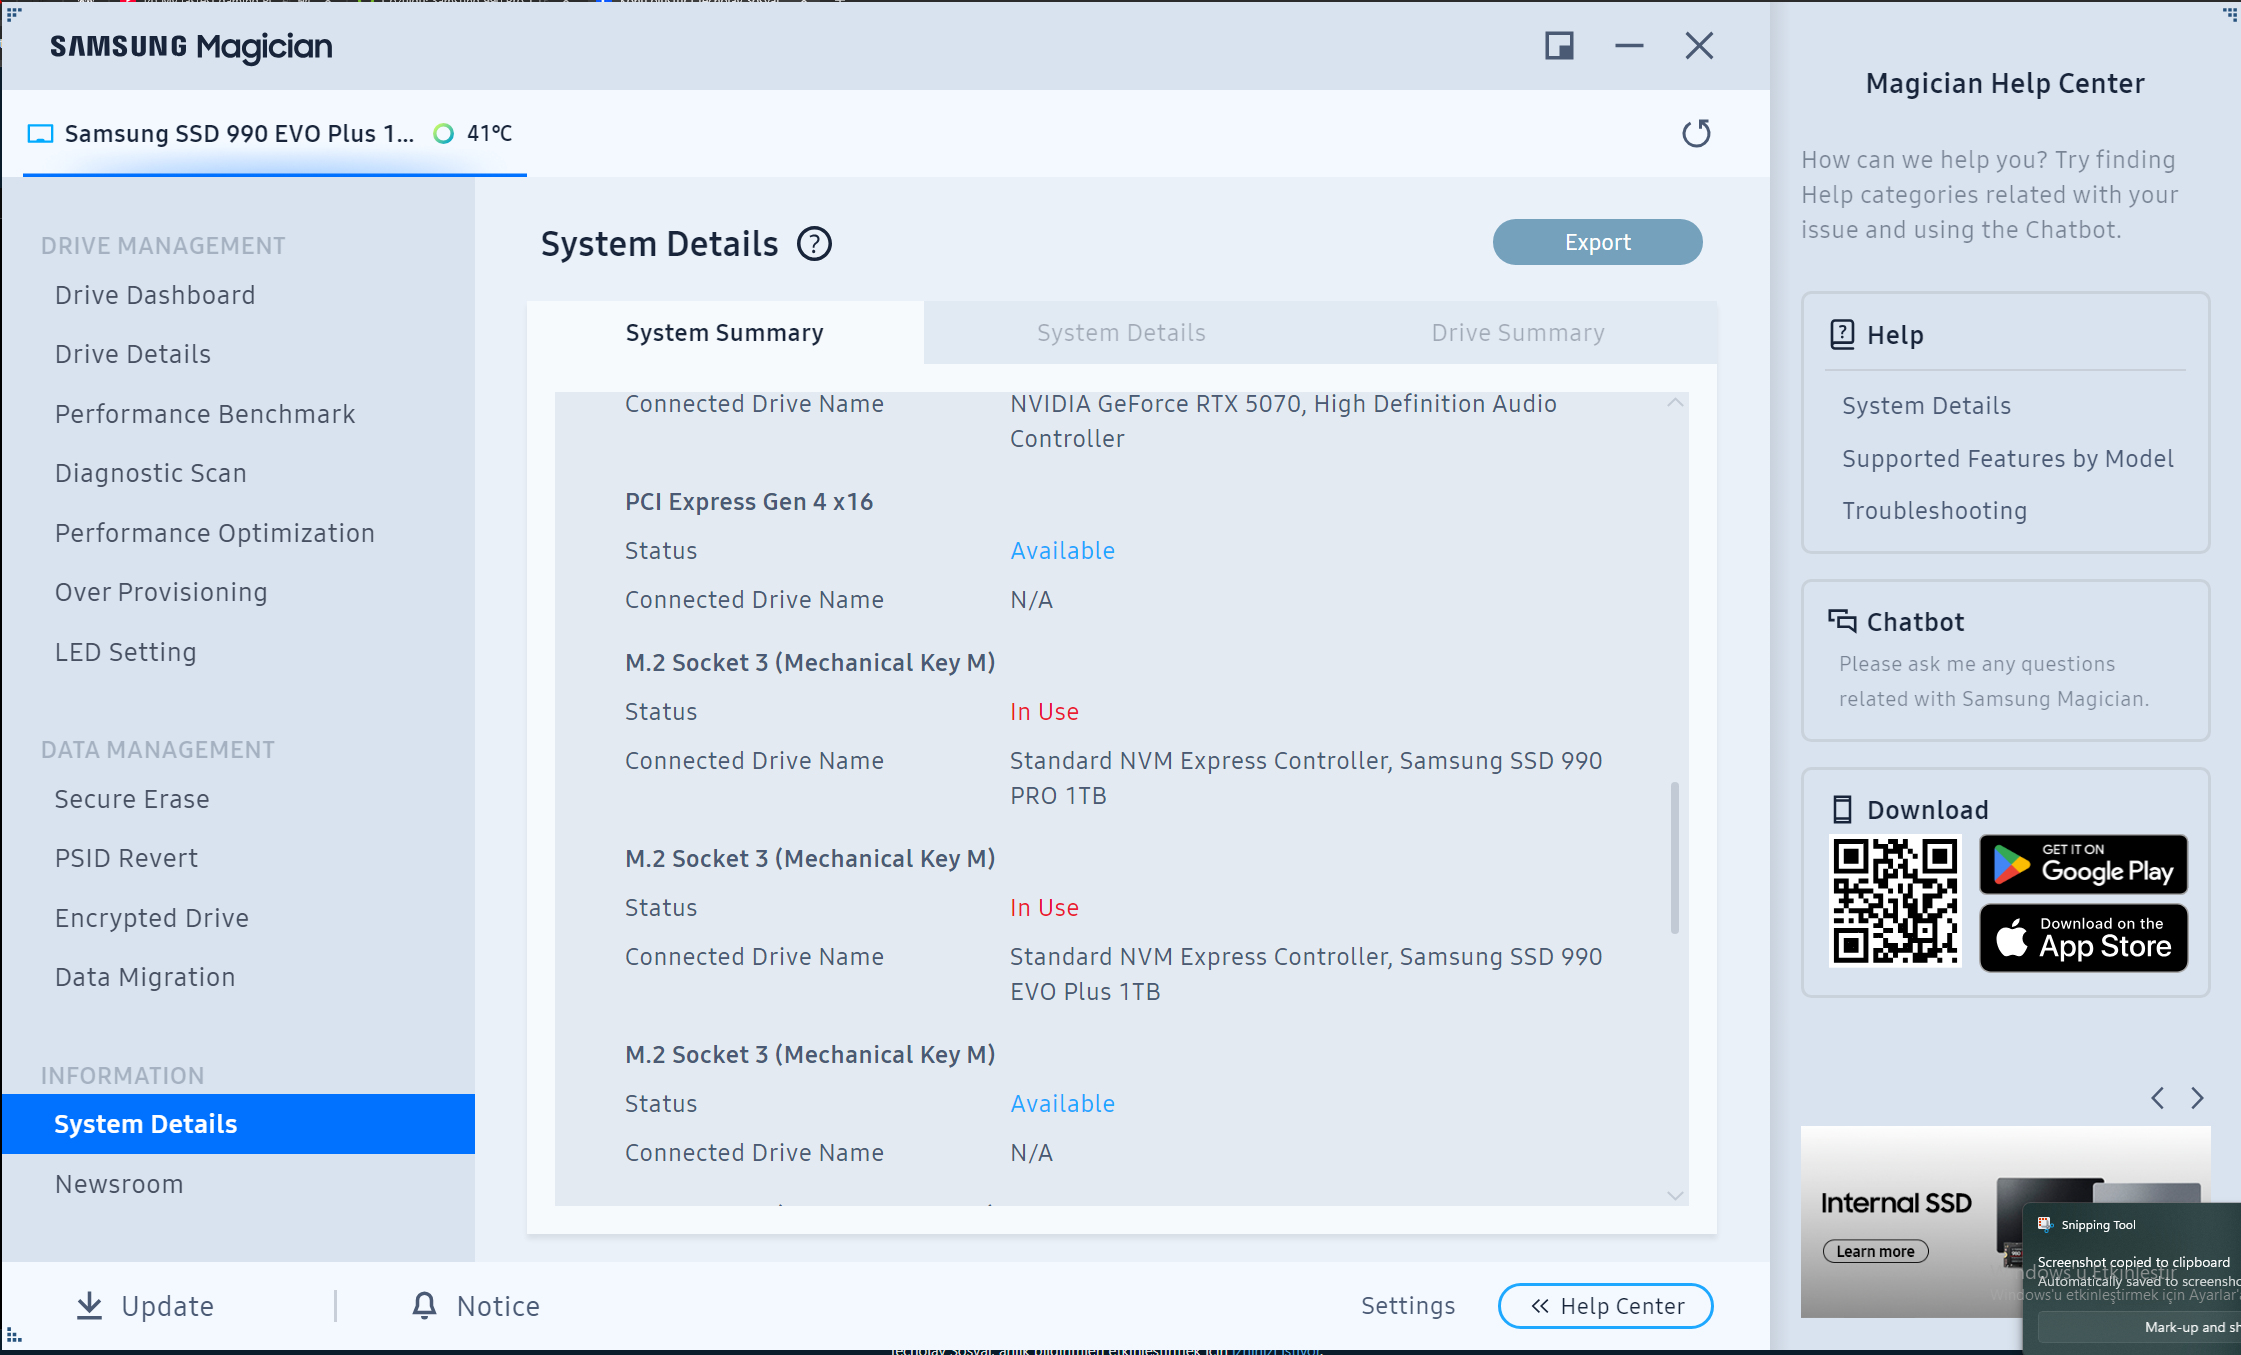Open Supported Features by Model help link
2241x1355 pixels.
tap(2008, 459)
